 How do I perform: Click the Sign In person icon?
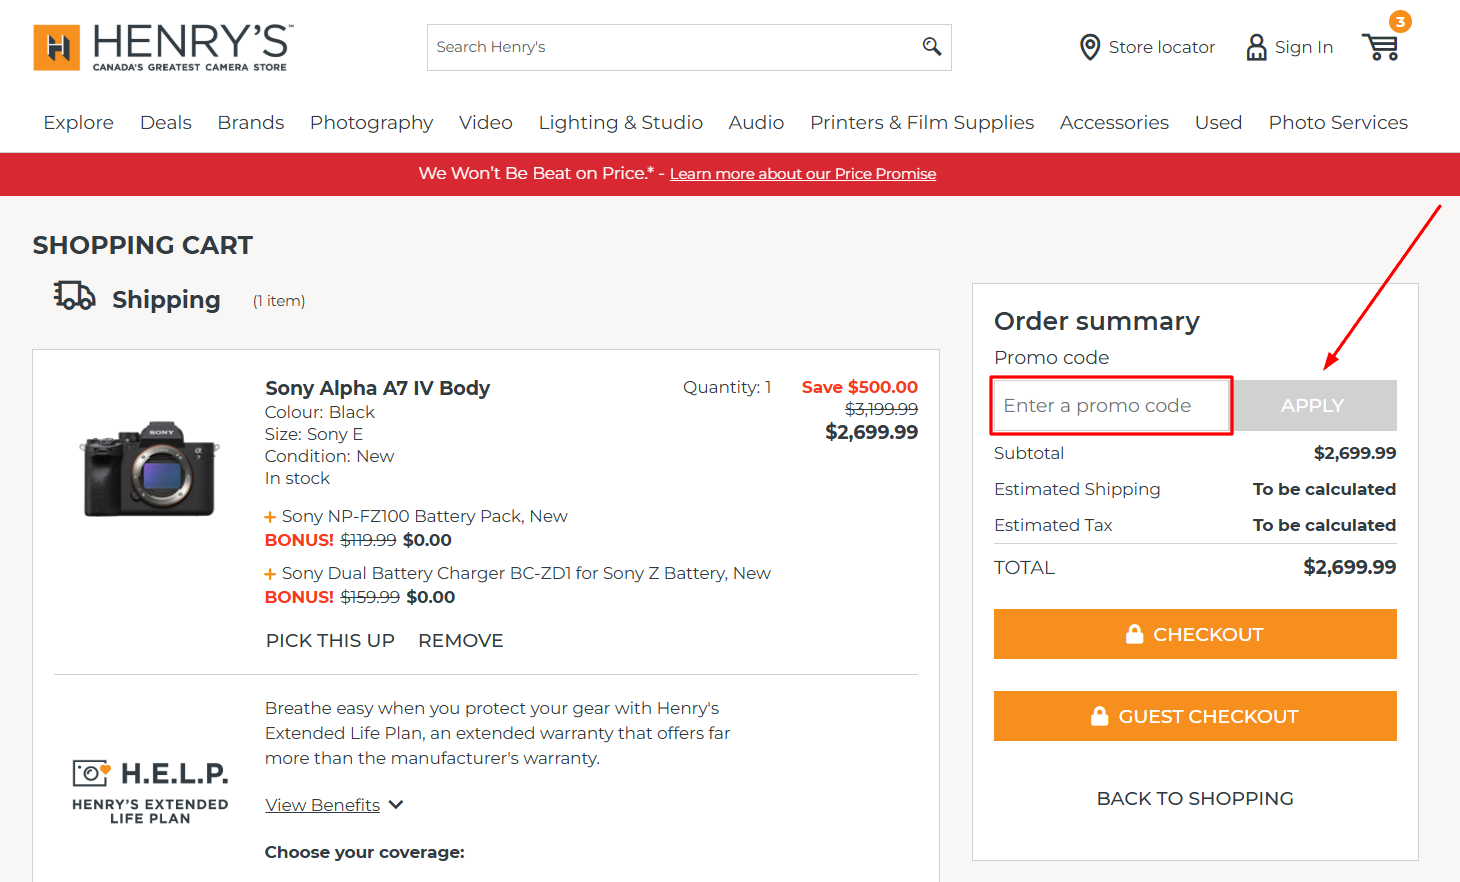point(1256,47)
